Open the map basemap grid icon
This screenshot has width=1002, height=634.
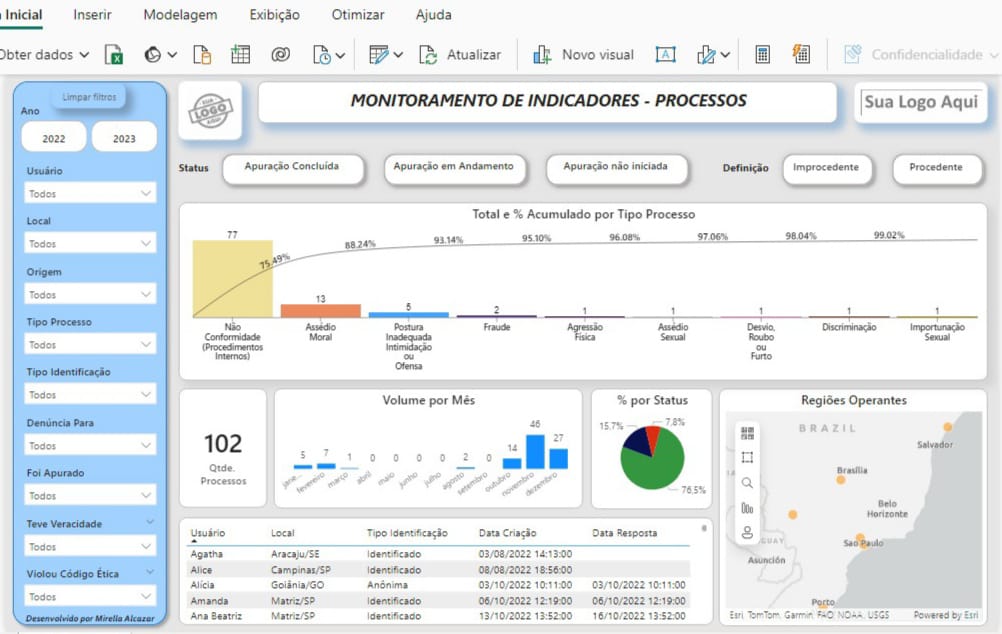[x=747, y=433]
